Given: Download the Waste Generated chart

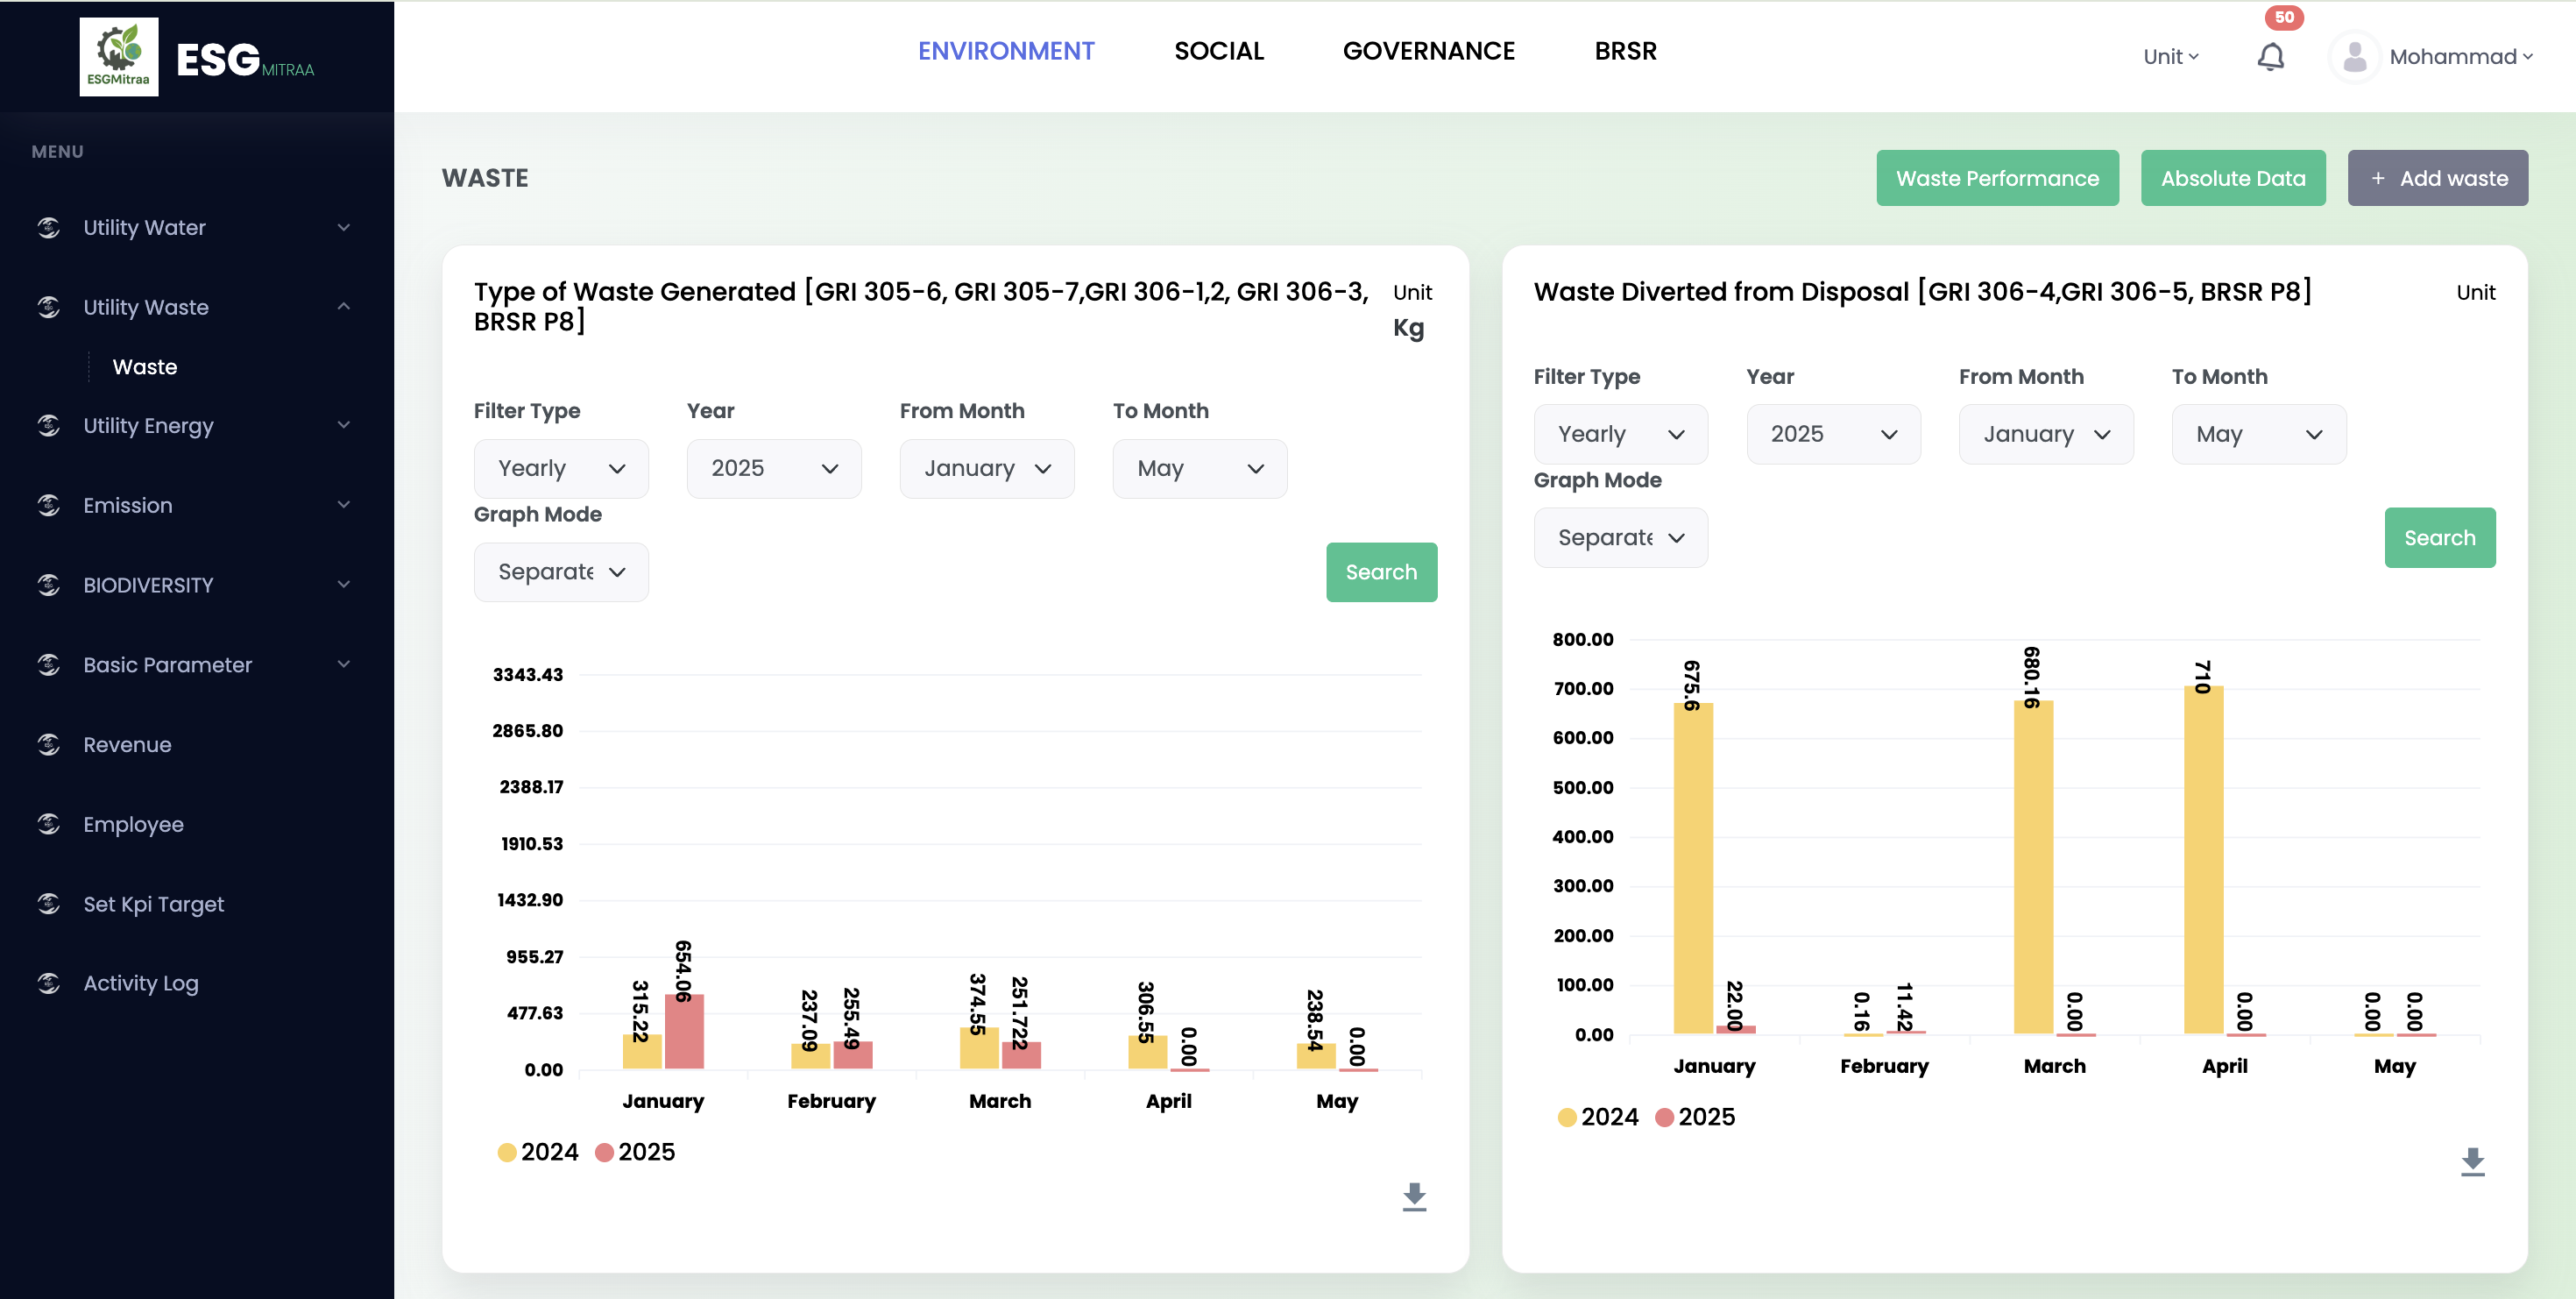Looking at the screenshot, I should coord(1413,1196).
